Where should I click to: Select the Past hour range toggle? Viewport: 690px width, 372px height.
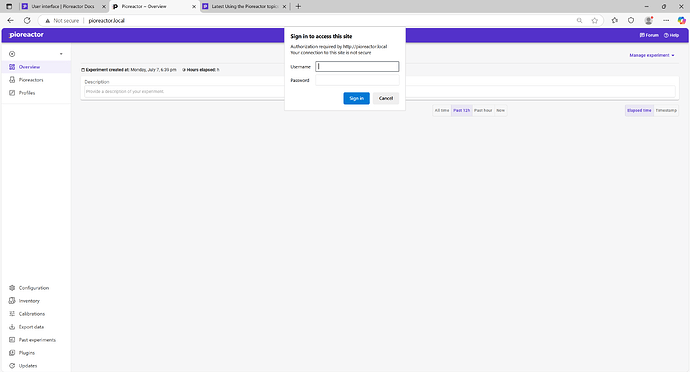click(483, 110)
